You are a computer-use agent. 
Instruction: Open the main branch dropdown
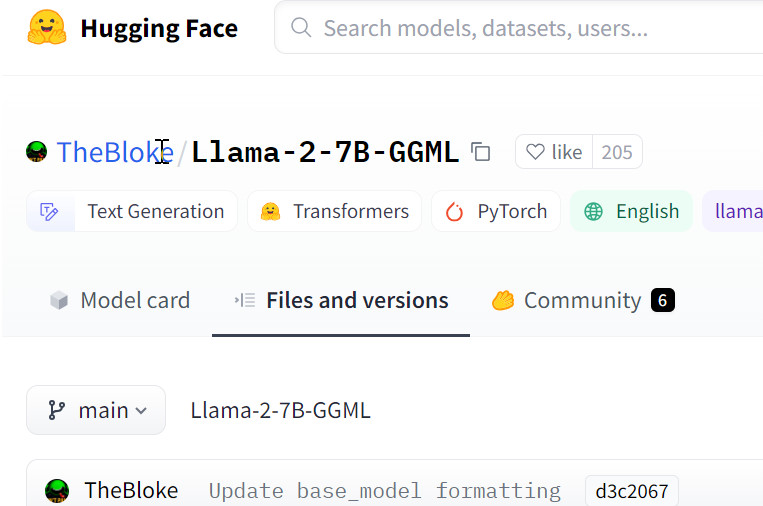(x=96, y=410)
